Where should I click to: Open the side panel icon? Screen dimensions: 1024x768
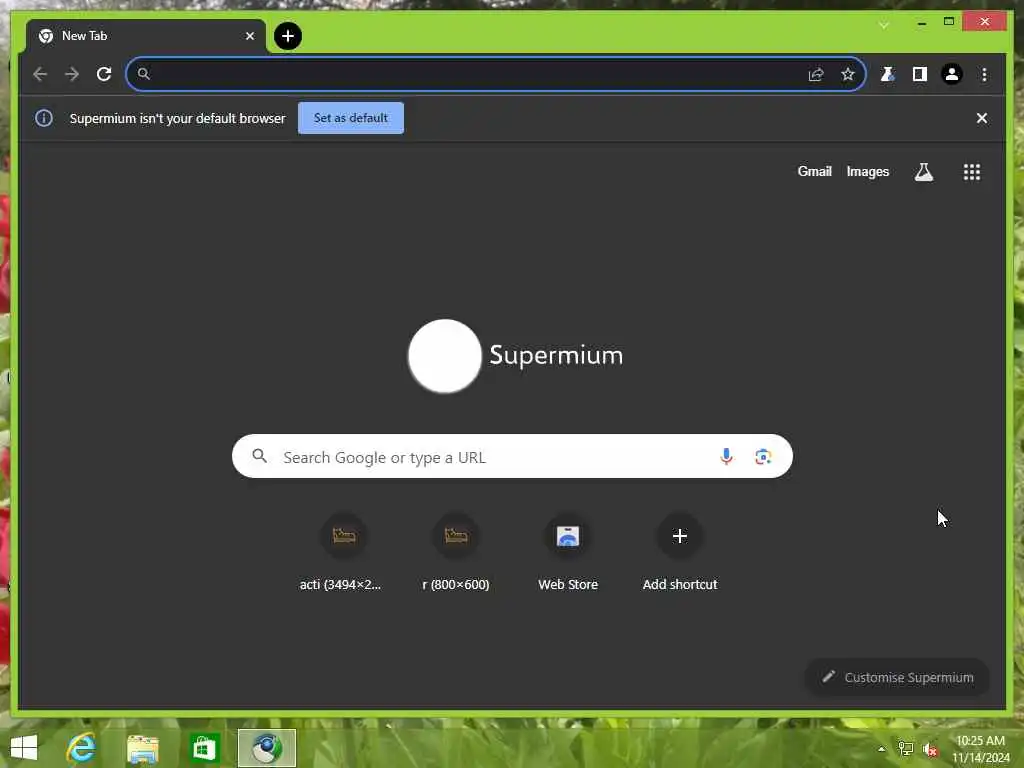coord(920,74)
